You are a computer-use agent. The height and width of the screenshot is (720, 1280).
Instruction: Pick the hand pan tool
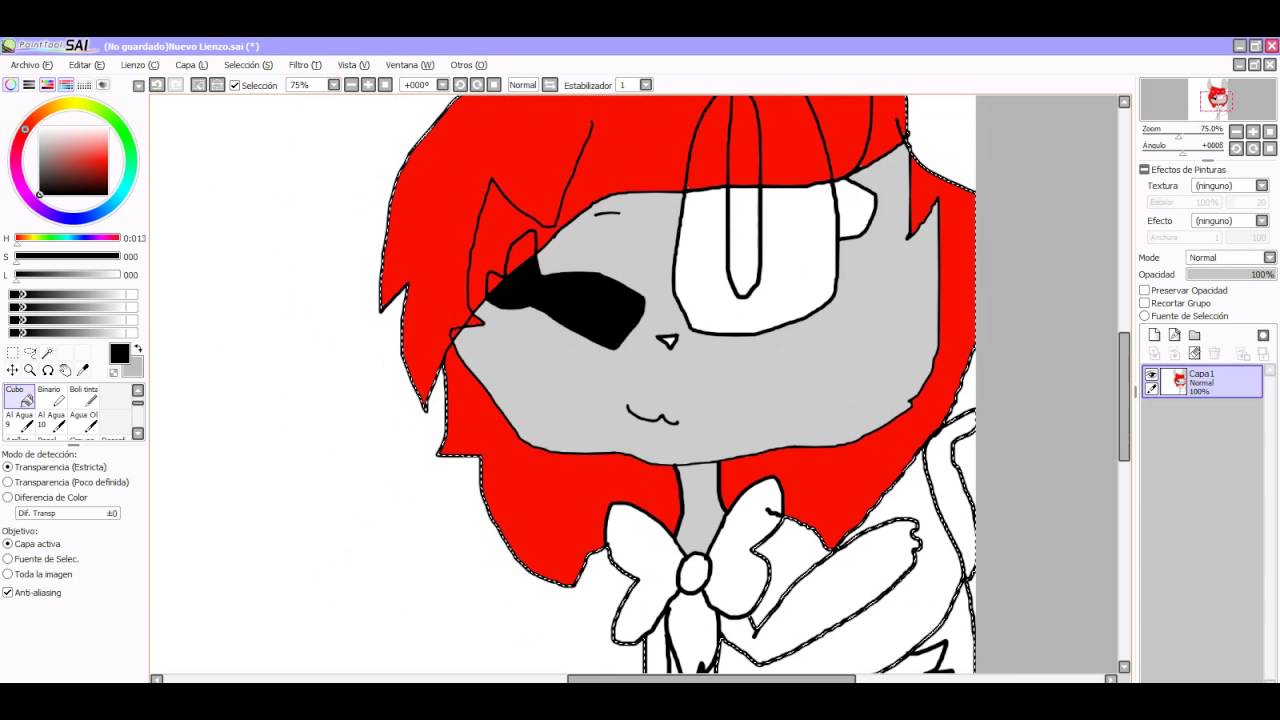tap(65, 370)
